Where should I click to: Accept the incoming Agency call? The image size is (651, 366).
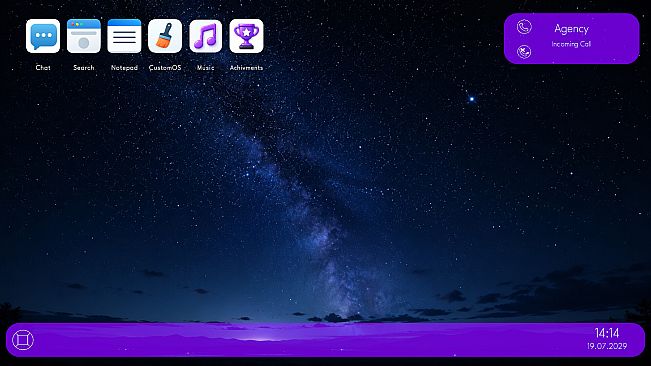(524, 27)
